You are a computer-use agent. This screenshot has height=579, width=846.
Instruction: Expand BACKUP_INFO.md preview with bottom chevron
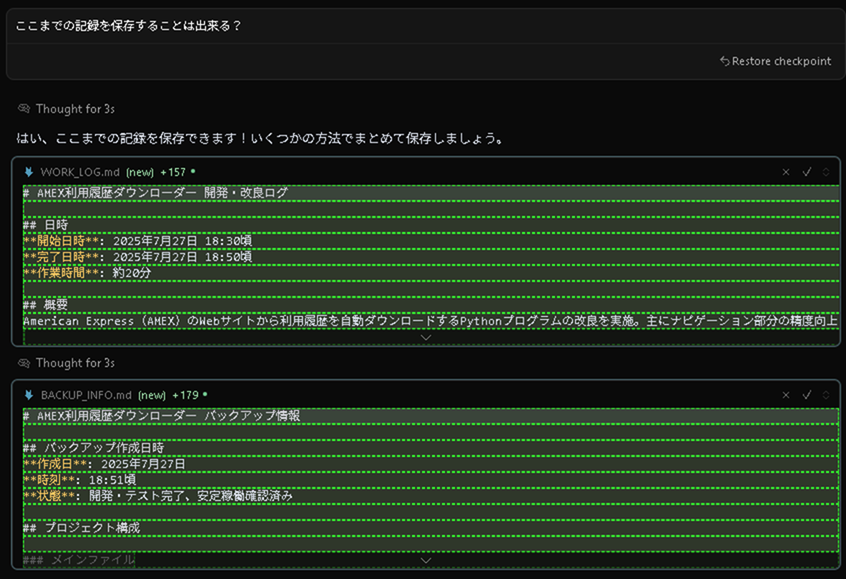pyautogui.click(x=426, y=561)
